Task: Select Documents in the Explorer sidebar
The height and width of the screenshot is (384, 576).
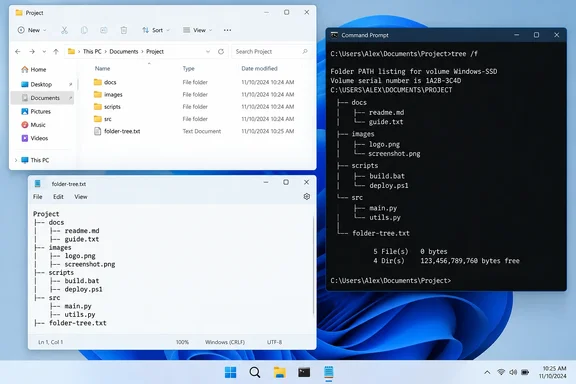Action: point(42,98)
